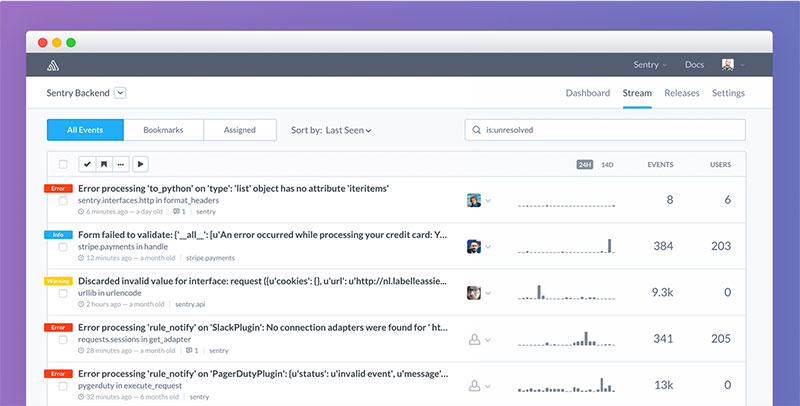Check the box for the 'to_python' error
Screen dimensions: 800x406
coord(63,201)
